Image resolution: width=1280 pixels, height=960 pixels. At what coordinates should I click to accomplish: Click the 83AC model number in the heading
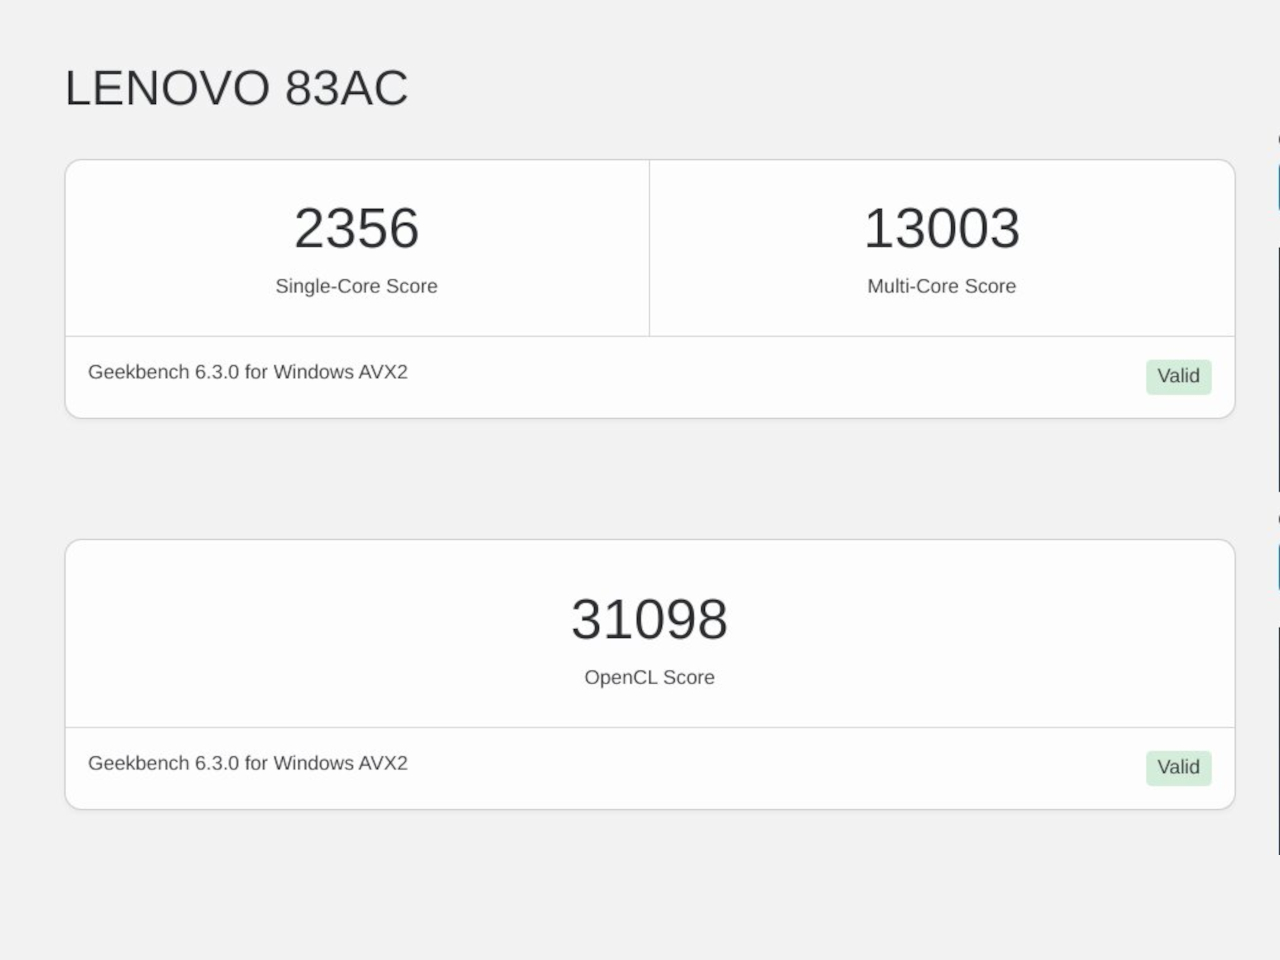coord(346,88)
